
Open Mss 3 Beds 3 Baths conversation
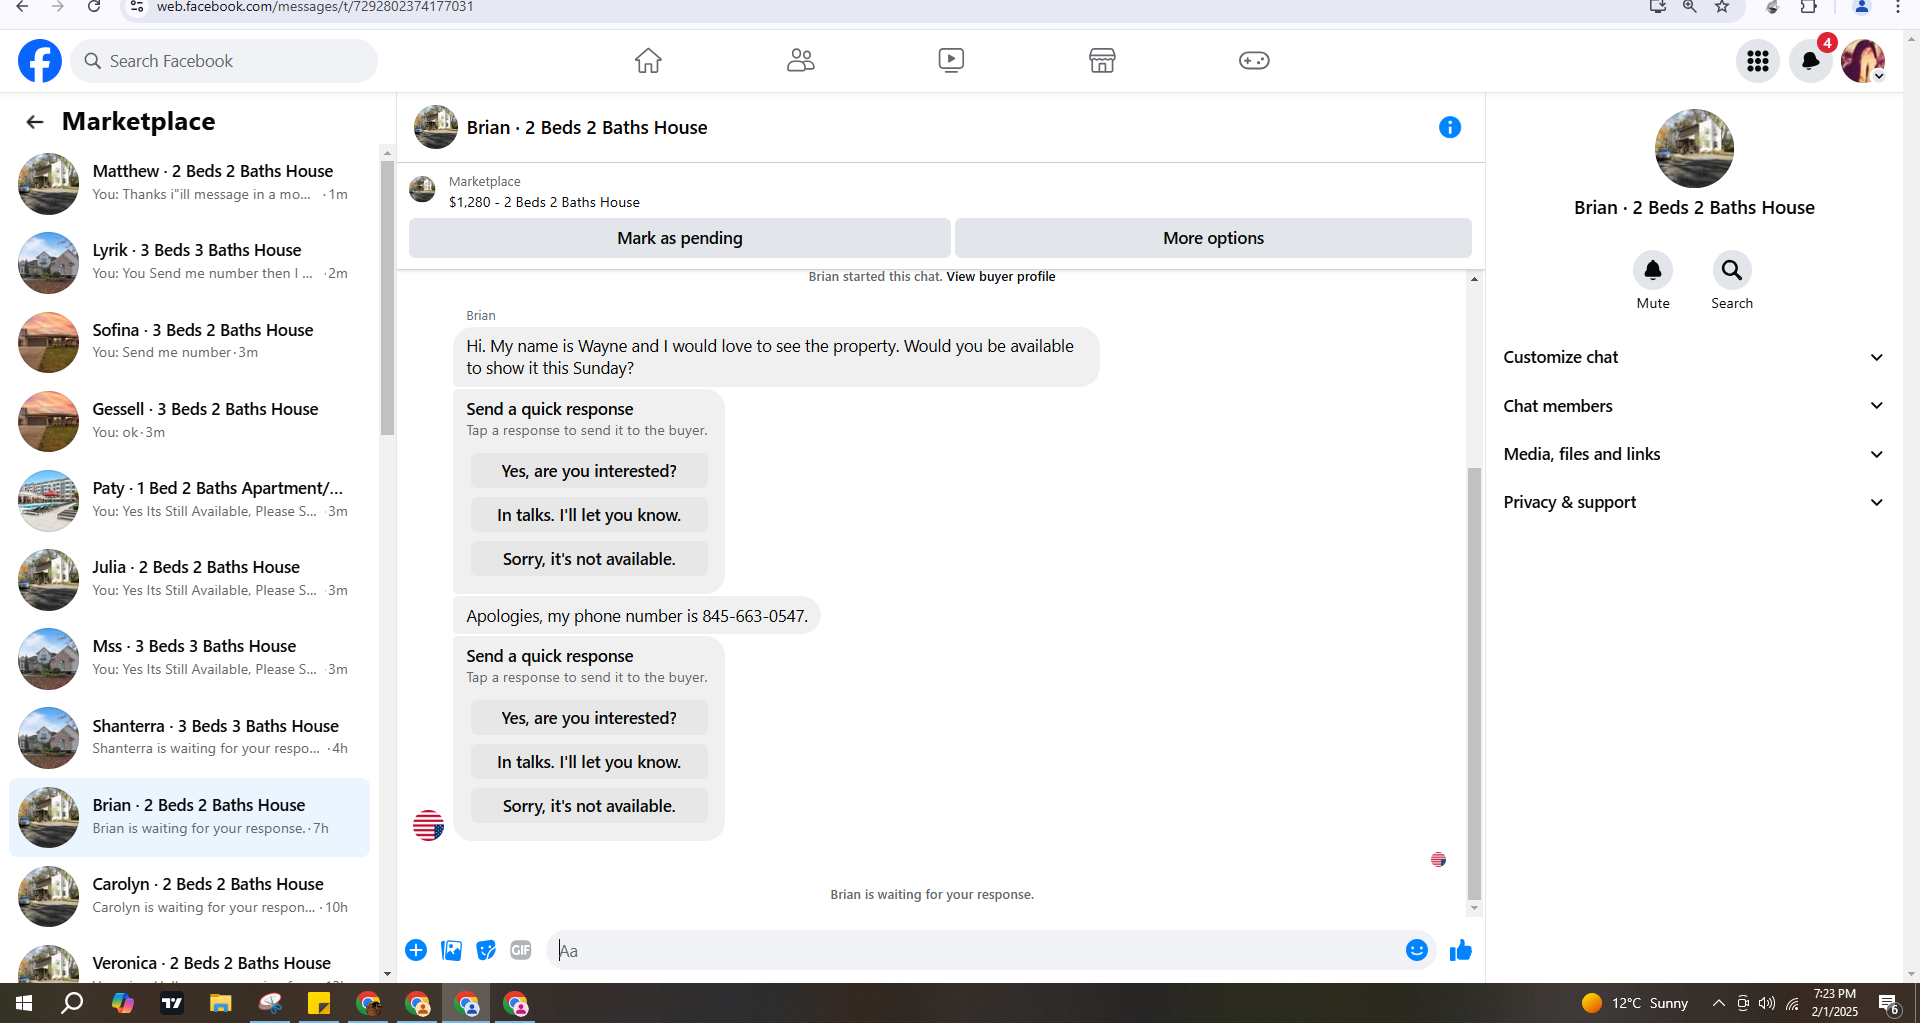tap(189, 658)
